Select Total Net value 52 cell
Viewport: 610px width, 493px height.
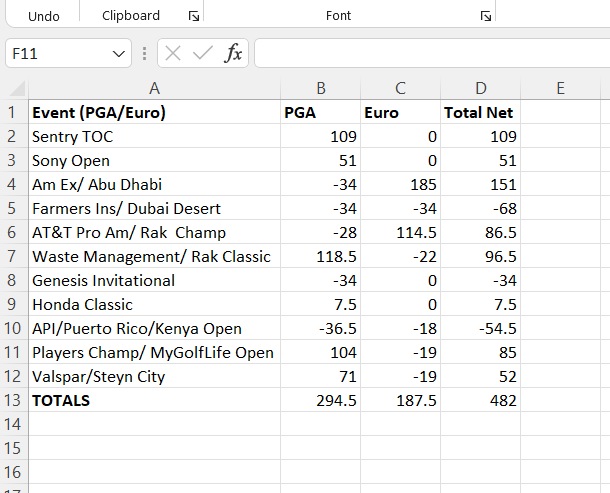click(480, 376)
